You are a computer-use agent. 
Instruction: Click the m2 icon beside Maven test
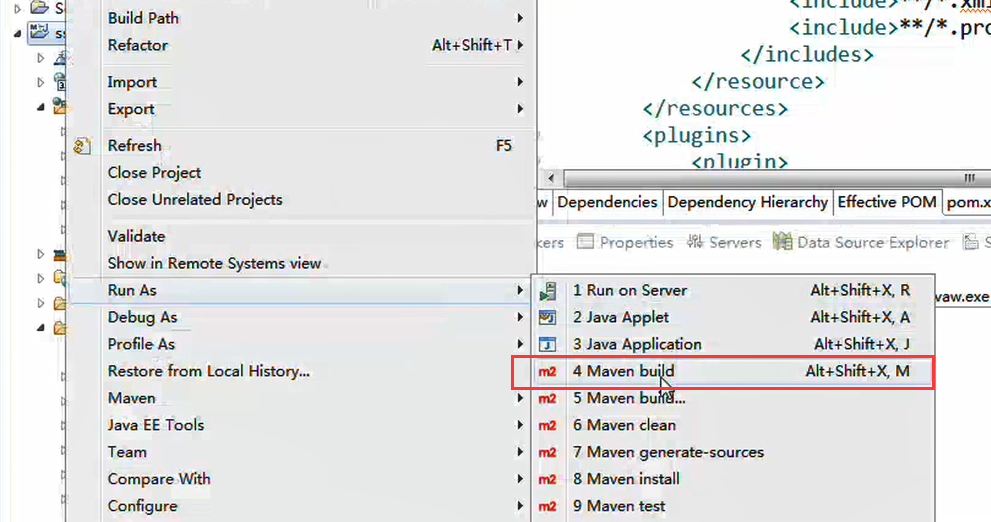tap(547, 506)
